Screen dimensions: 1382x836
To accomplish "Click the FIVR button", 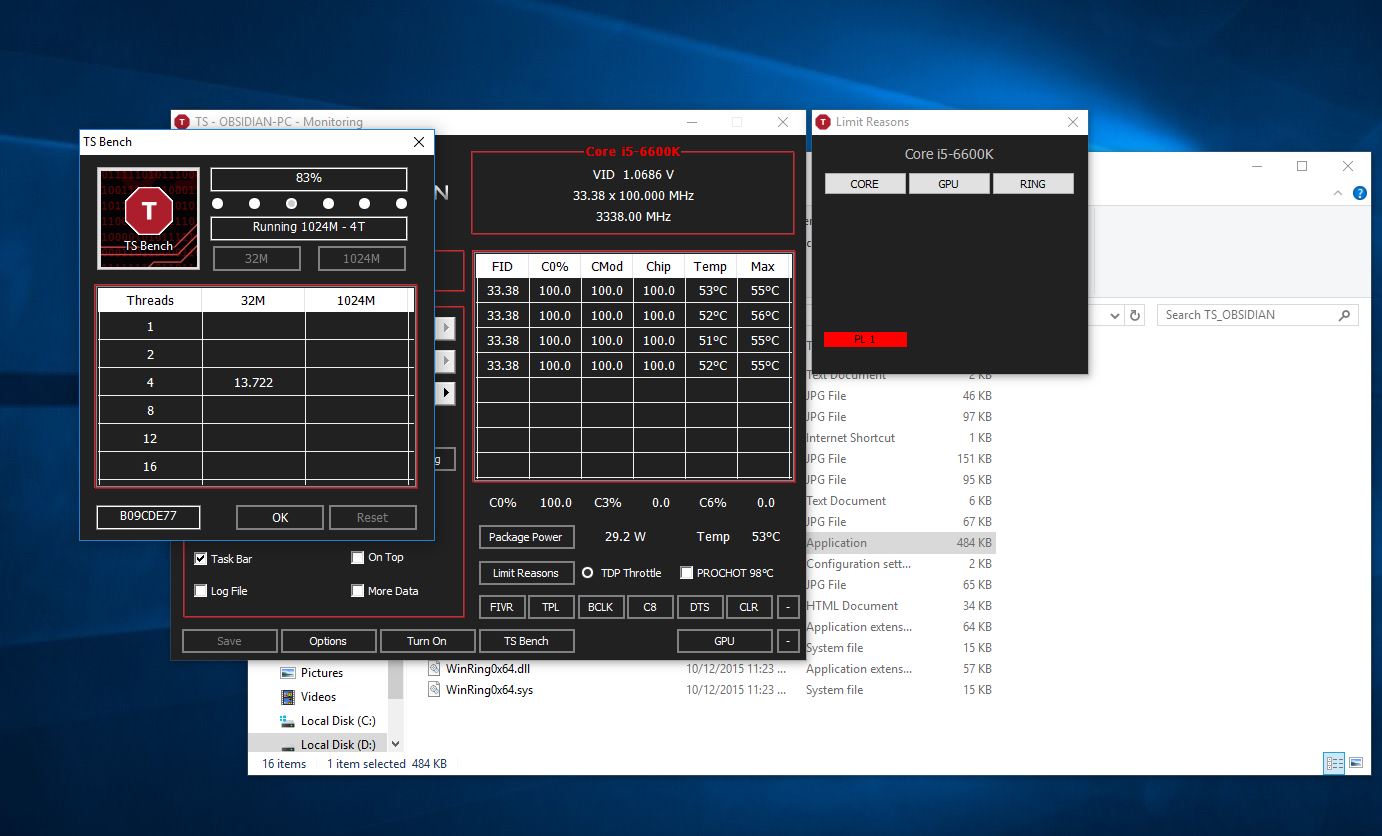I will pyautogui.click(x=502, y=607).
